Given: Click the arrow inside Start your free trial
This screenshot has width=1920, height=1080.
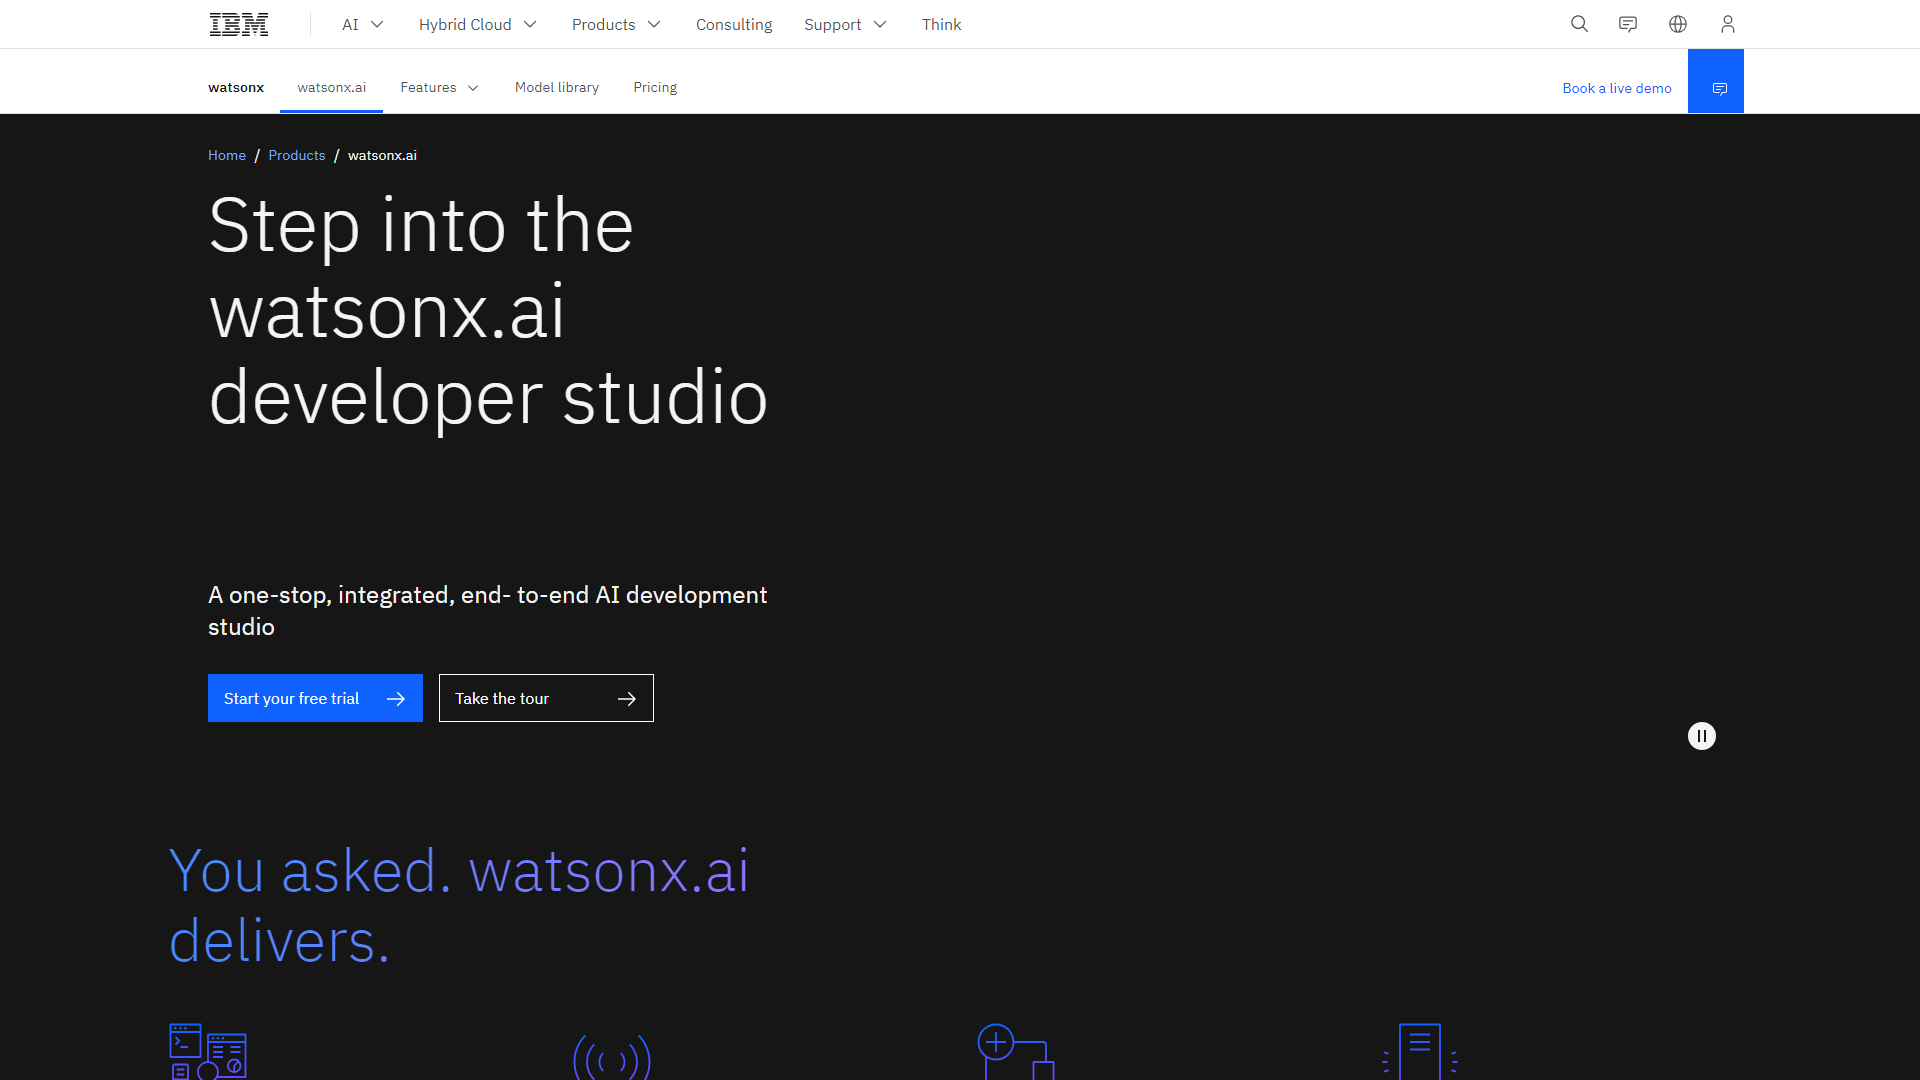Looking at the screenshot, I should [x=397, y=698].
